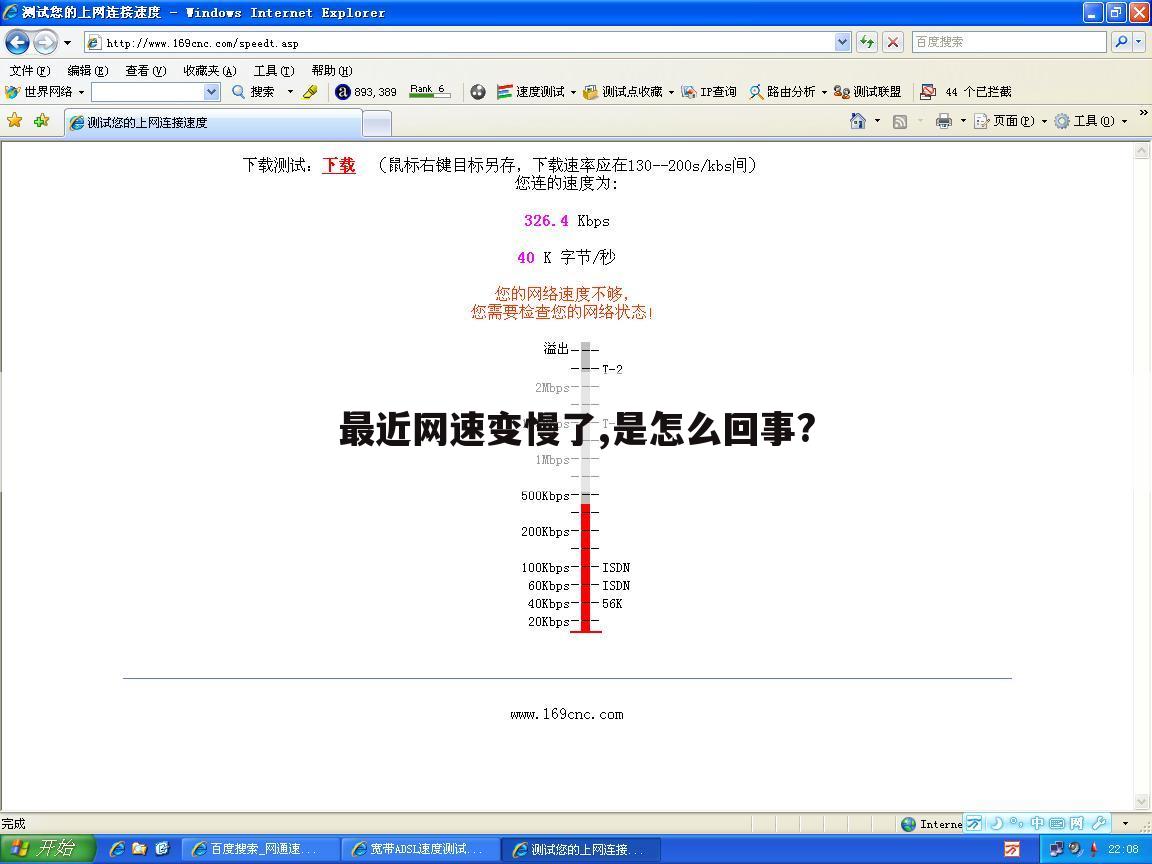The height and width of the screenshot is (864, 1152).
Task: Open the 工具(T) menu in menu bar
Action: click(273, 71)
